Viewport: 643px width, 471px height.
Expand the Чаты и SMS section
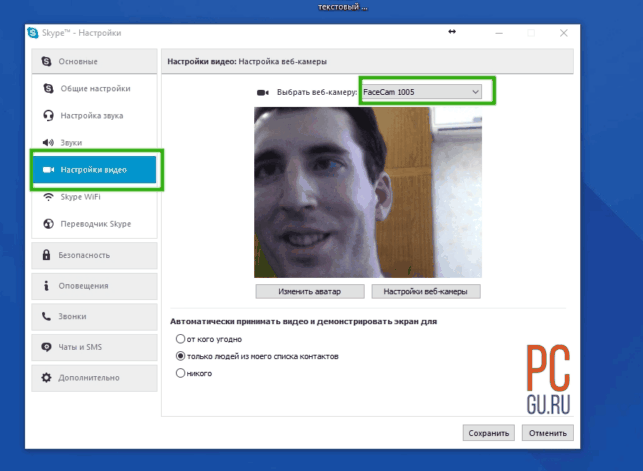click(x=94, y=347)
